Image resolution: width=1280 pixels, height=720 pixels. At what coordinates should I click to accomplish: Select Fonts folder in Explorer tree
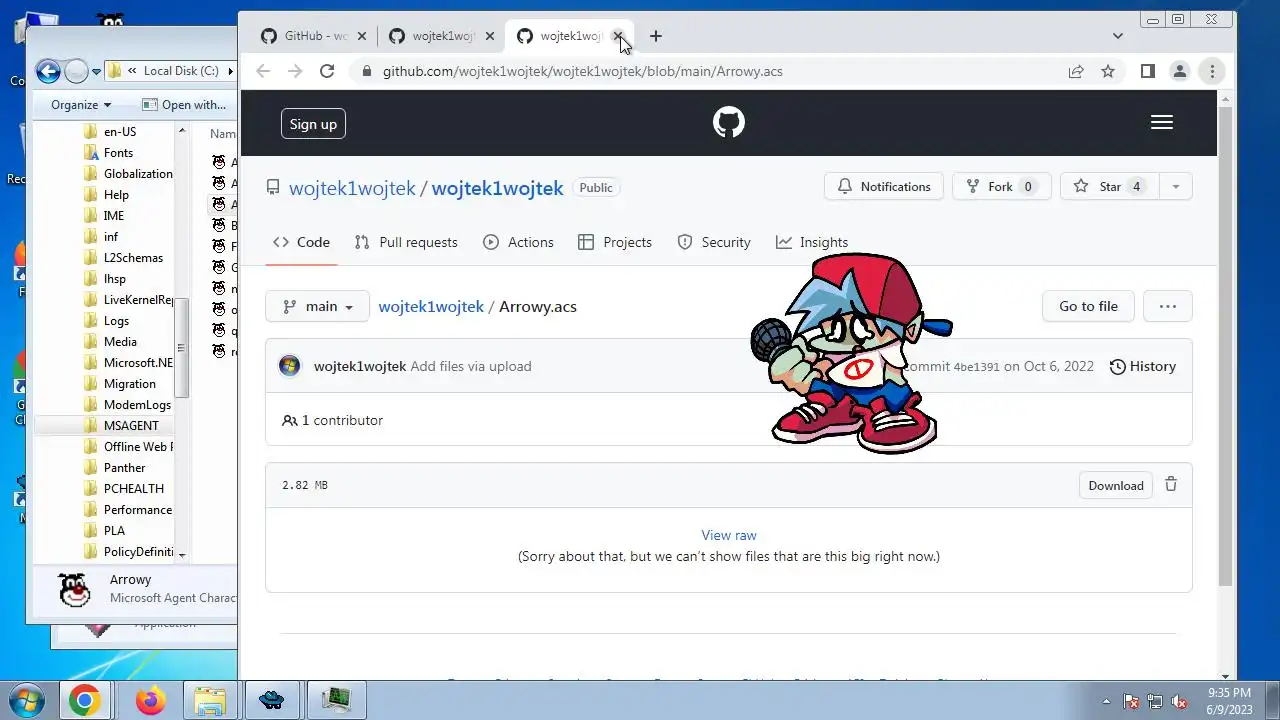(118, 152)
